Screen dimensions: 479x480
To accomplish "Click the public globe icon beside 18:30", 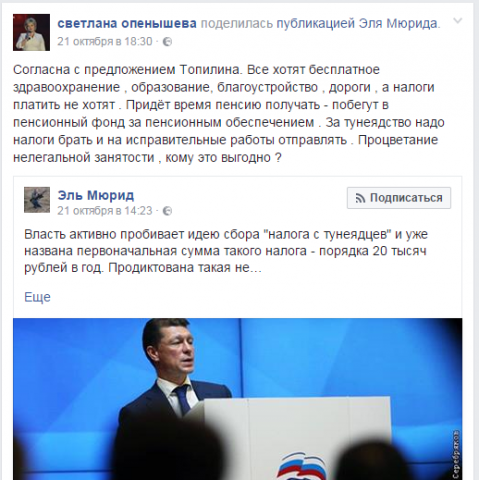I will 167,42.
